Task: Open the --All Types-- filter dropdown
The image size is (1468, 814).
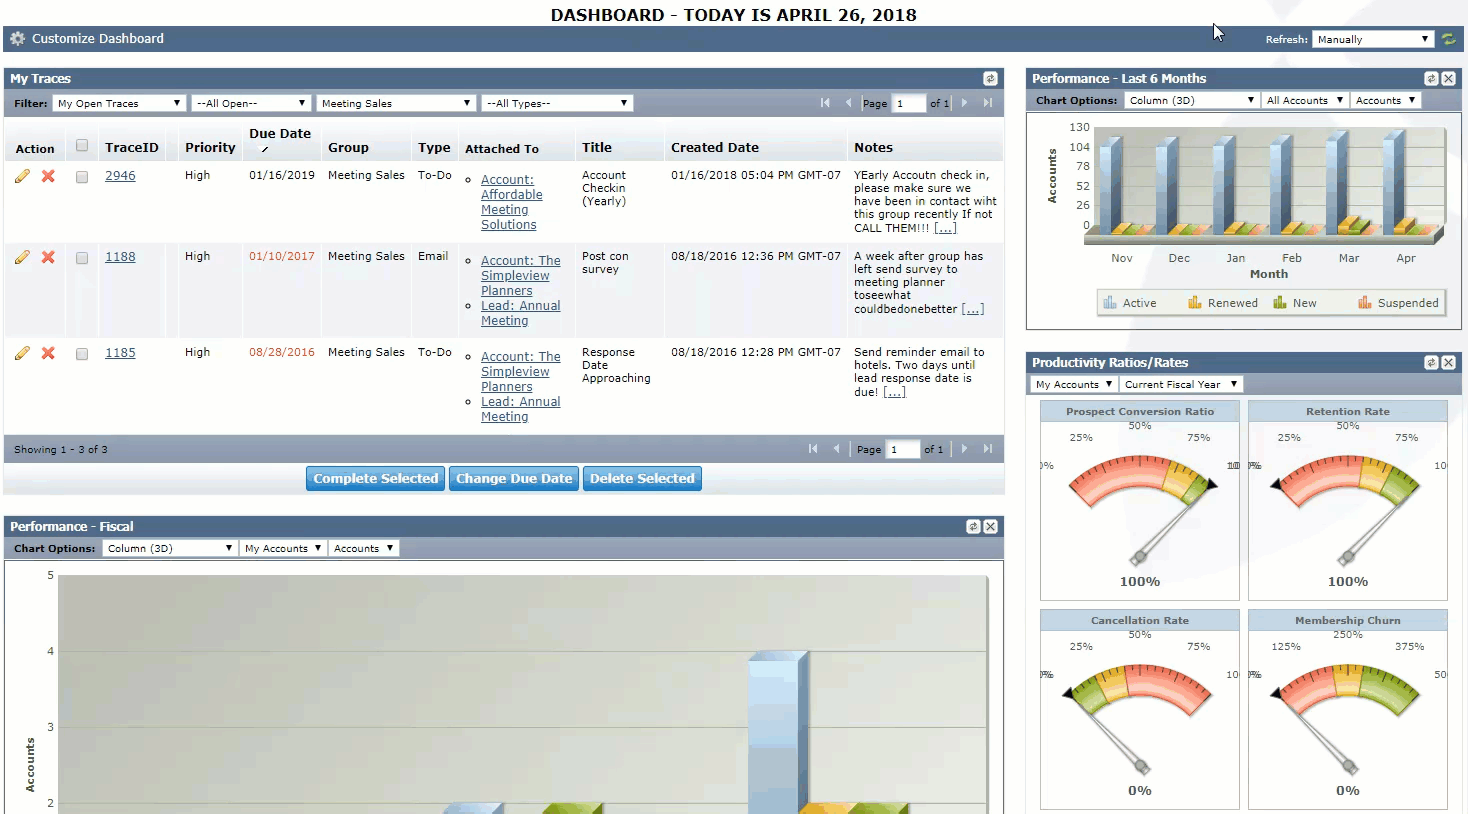Action: pos(557,103)
